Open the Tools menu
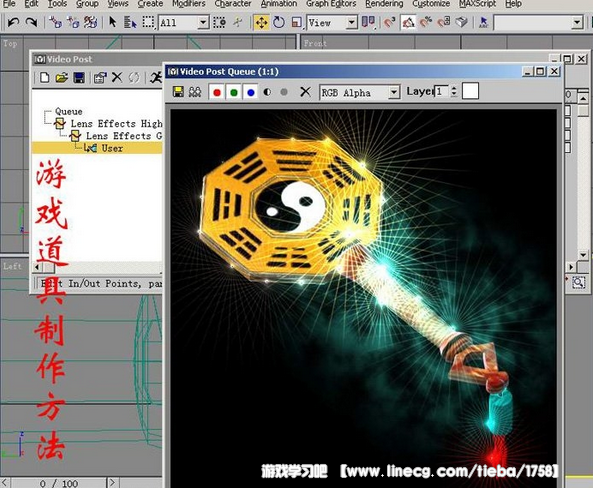 coord(57,4)
